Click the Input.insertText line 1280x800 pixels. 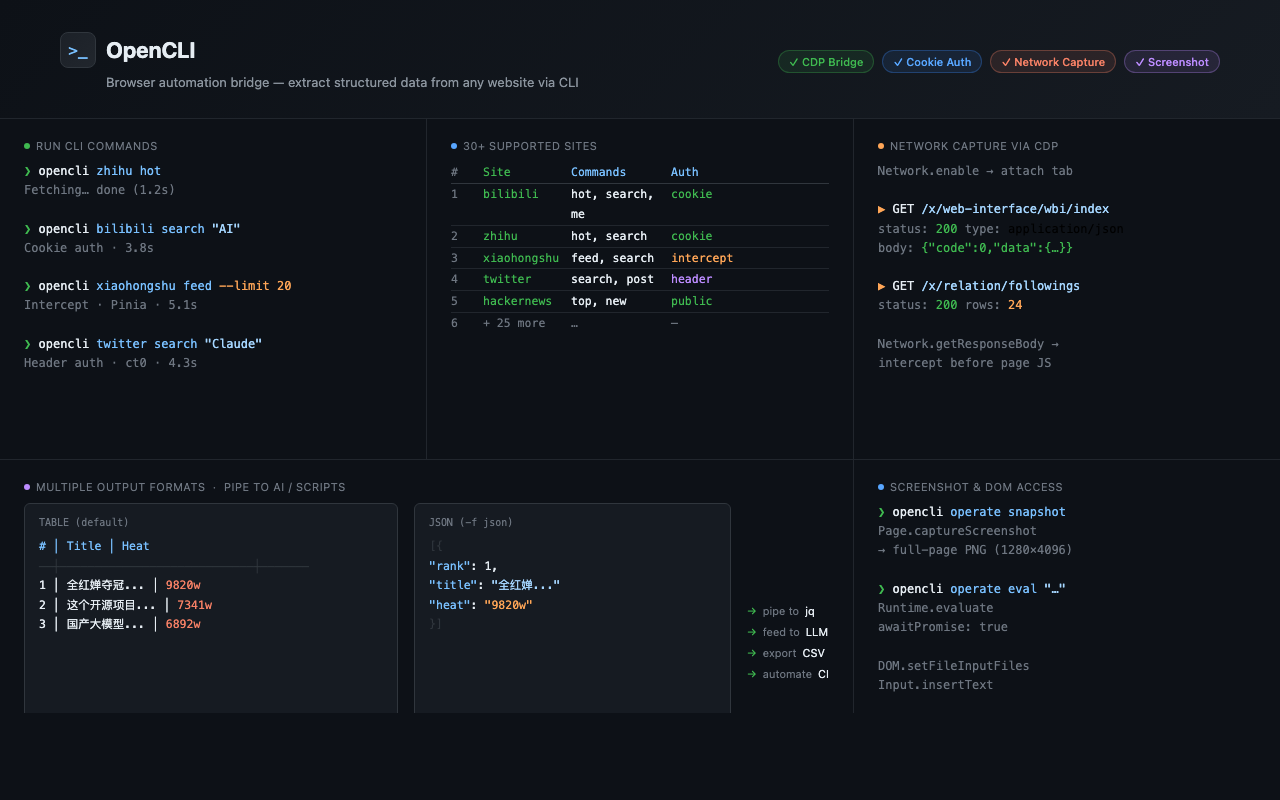[x=936, y=685]
